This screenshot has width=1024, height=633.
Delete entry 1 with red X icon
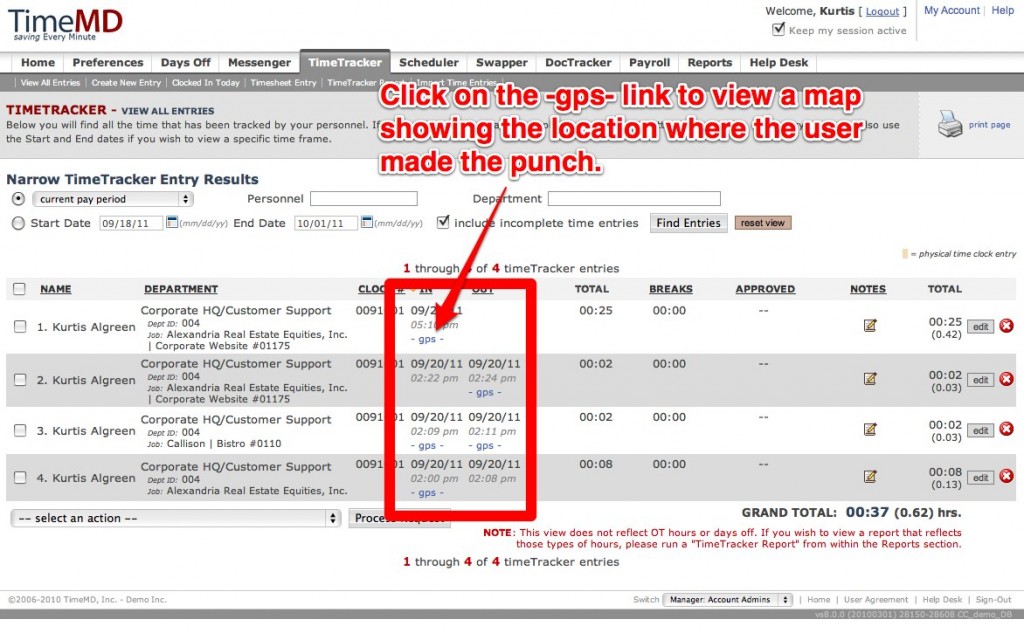point(1006,325)
